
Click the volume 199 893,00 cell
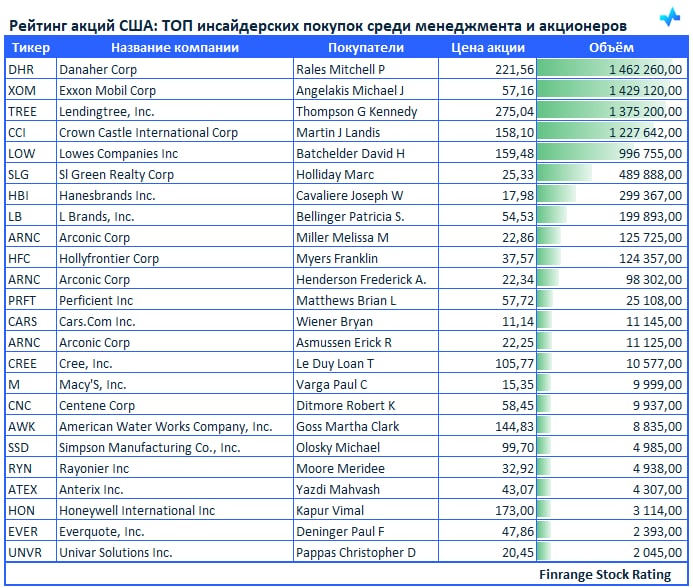coord(612,216)
